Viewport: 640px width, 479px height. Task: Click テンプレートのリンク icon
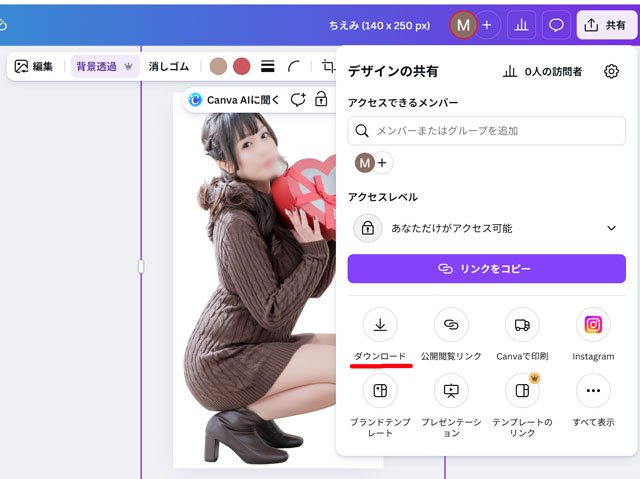(522, 390)
